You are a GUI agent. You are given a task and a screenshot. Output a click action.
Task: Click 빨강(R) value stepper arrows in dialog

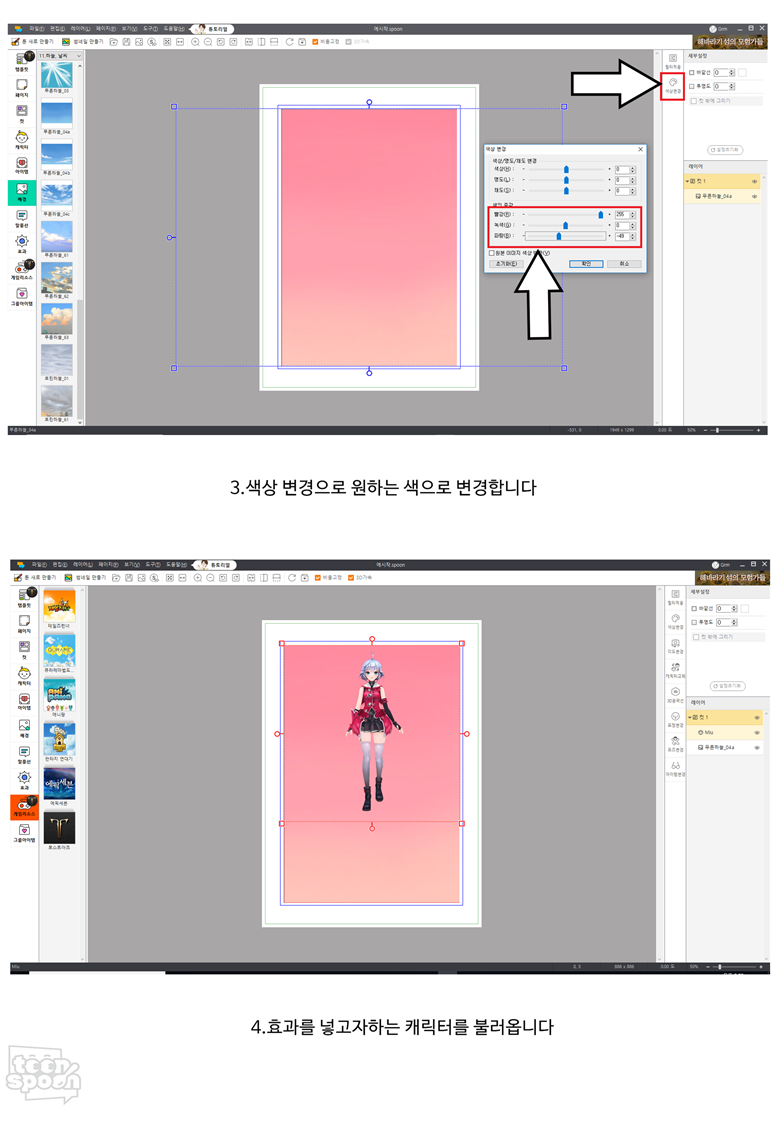click(633, 215)
